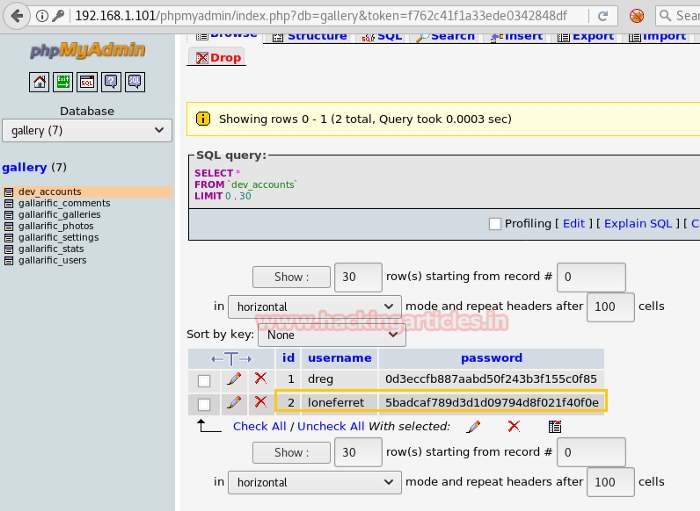Open the phpMyAdmin documentation question-mark icon
Screen dimensions: 700x511
111,82
